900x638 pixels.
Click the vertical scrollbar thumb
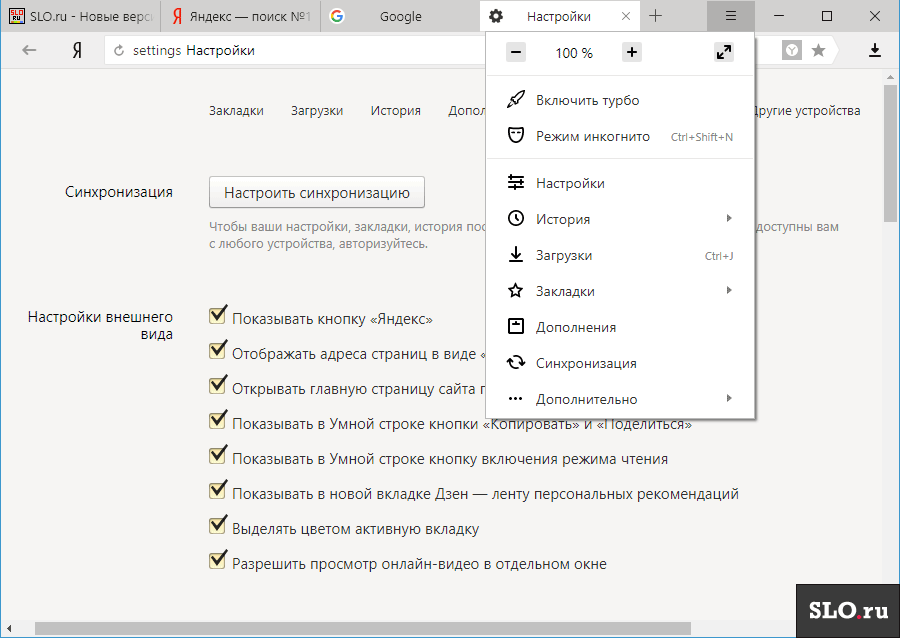(x=890, y=153)
